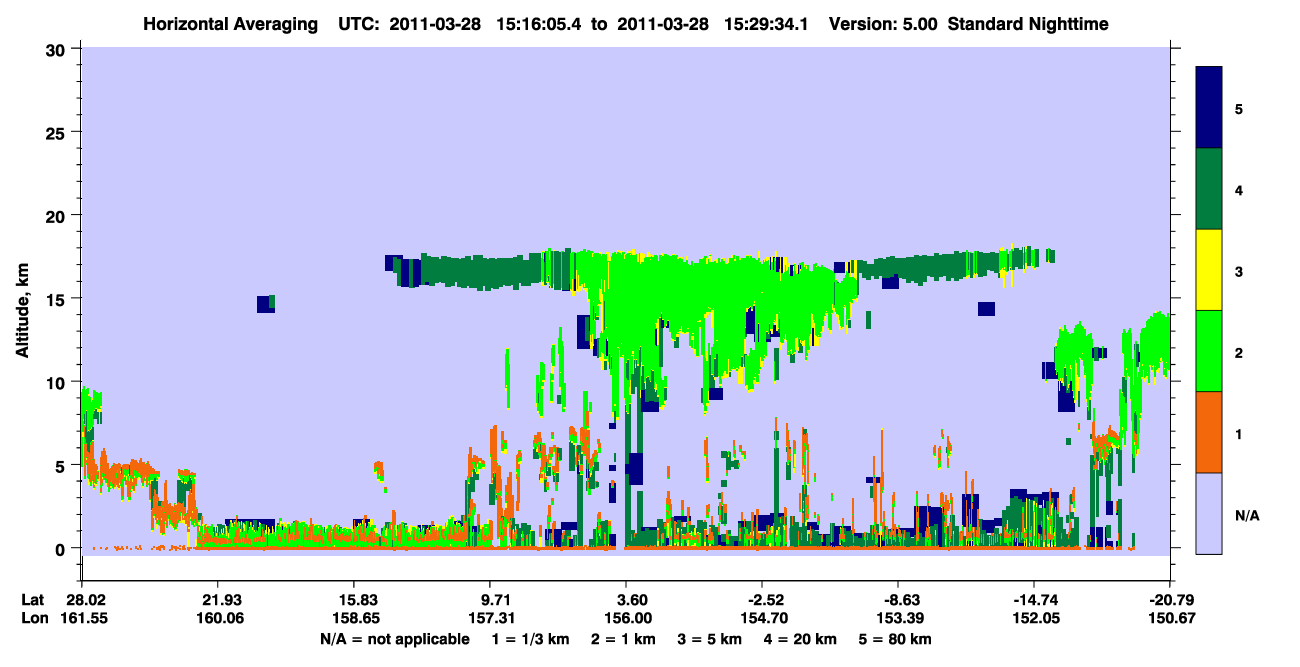Click the y-axis tick label 15
This screenshot has height=667, width=1300.
[x=58, y=299]
